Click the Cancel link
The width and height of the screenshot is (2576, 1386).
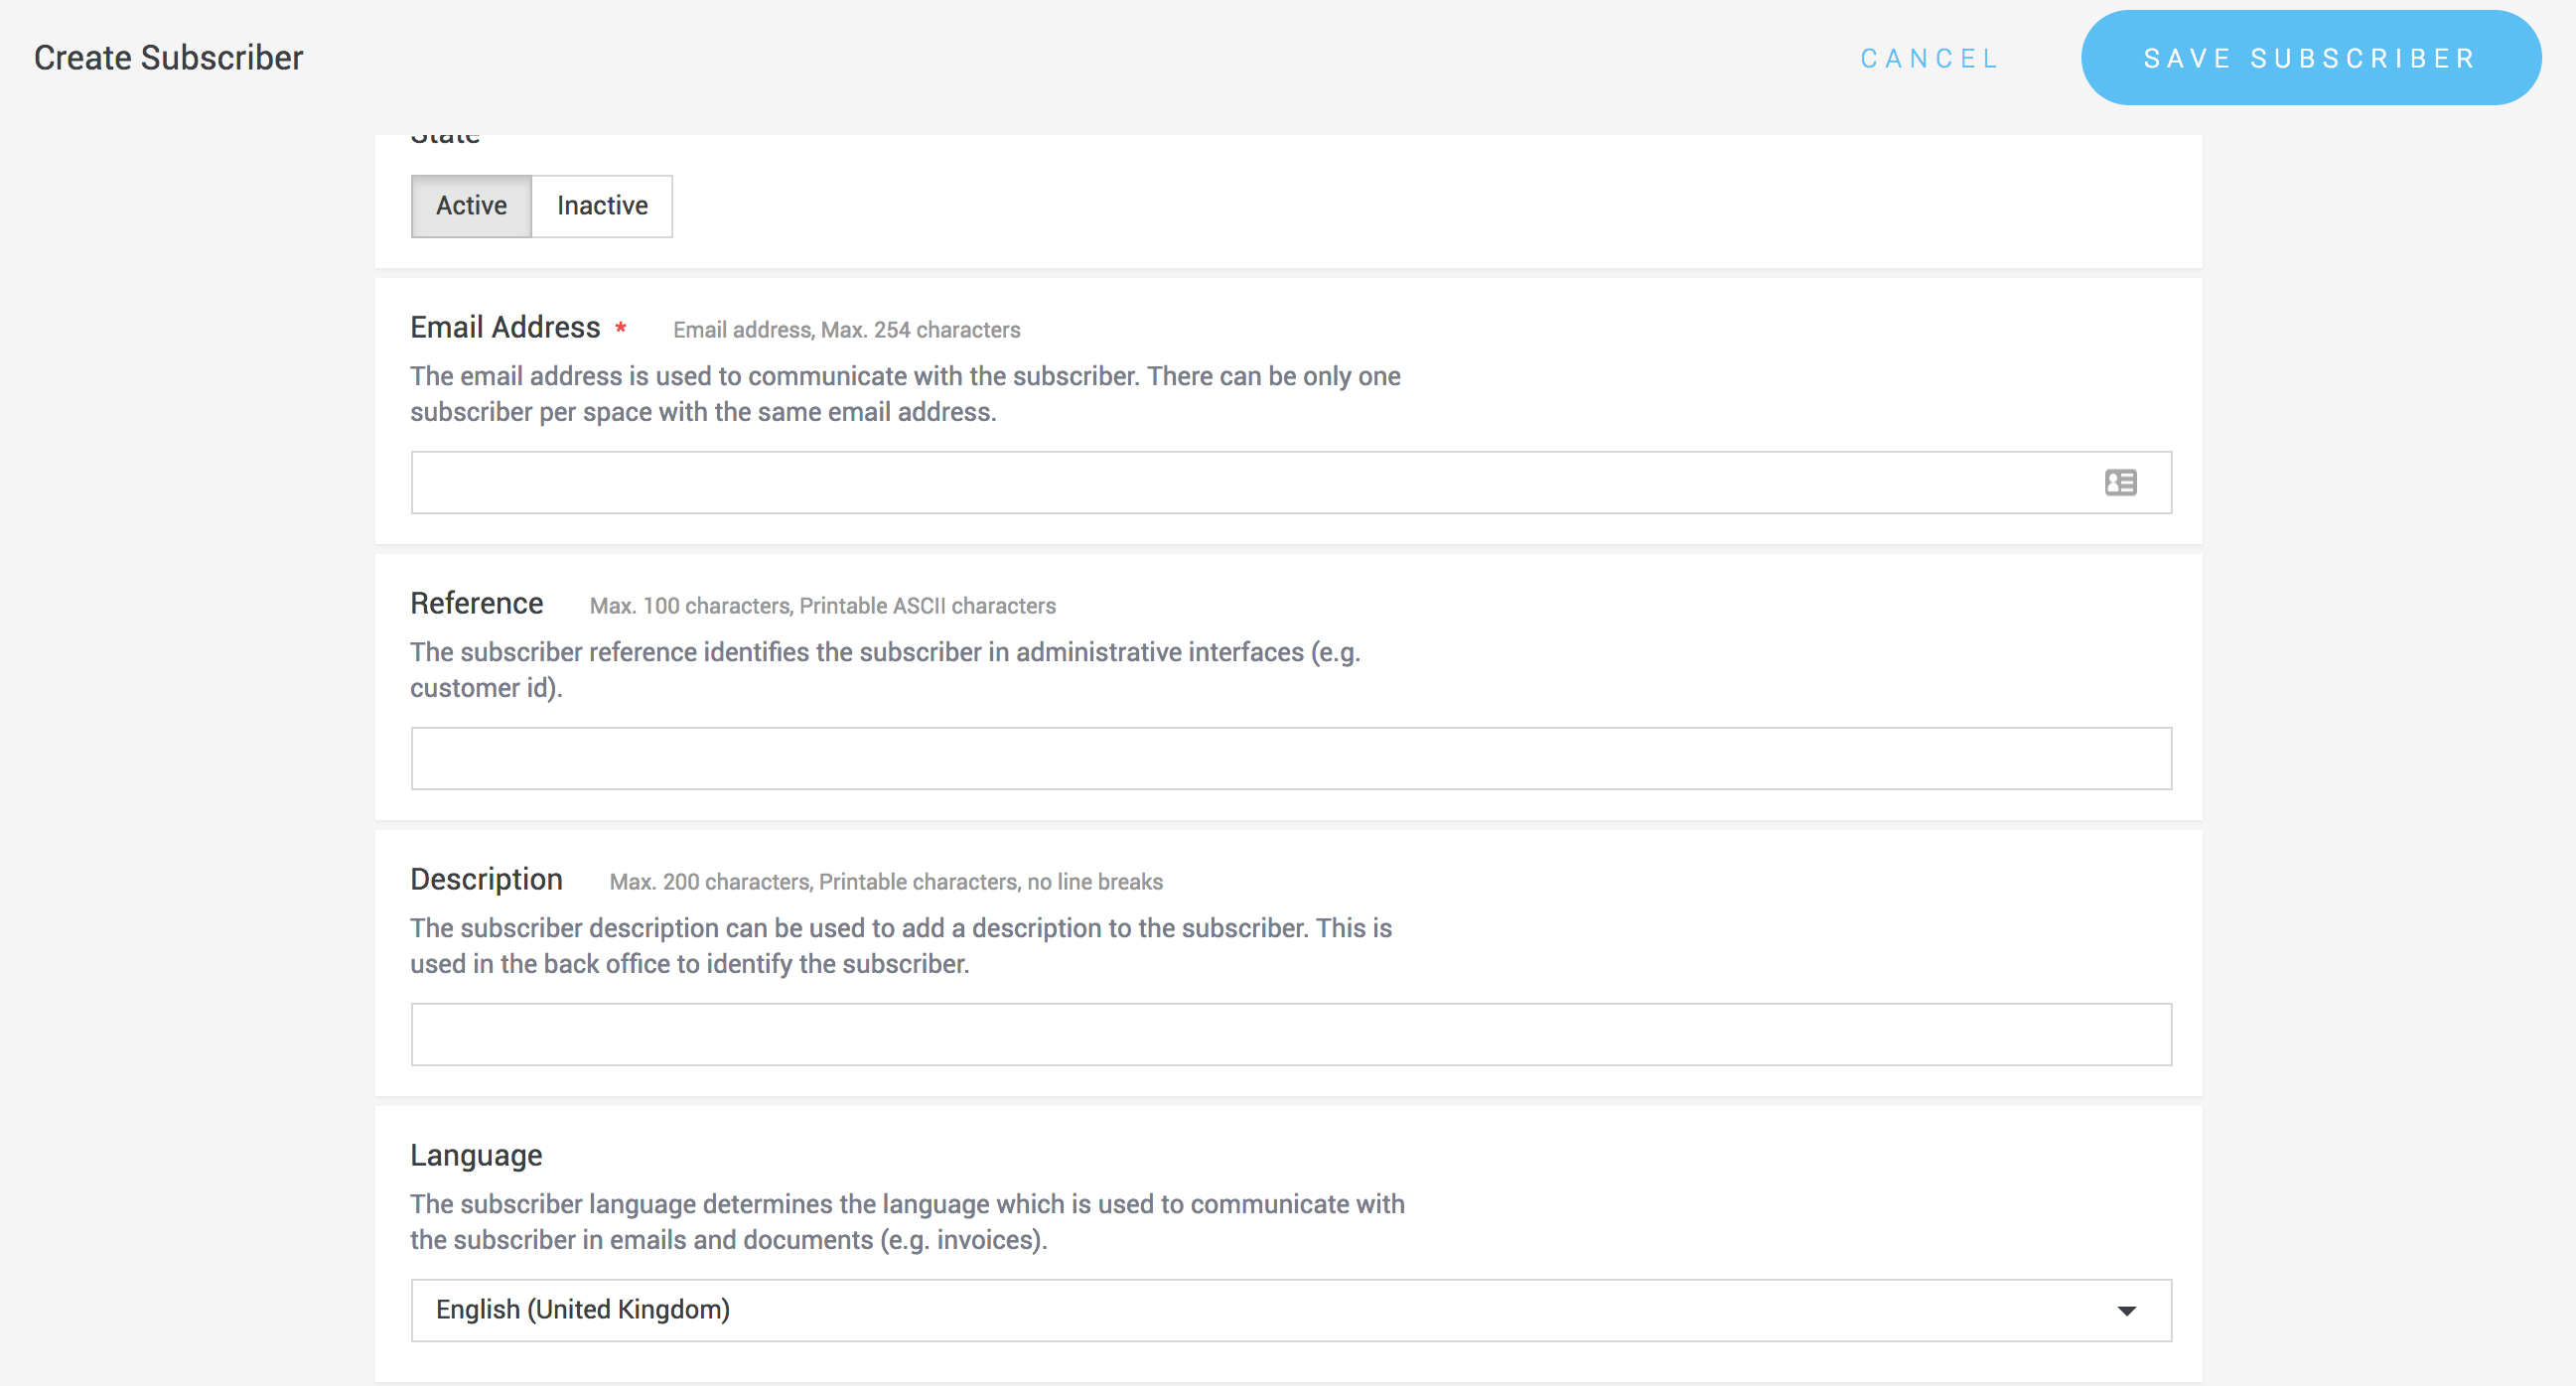pos(1929,58)
